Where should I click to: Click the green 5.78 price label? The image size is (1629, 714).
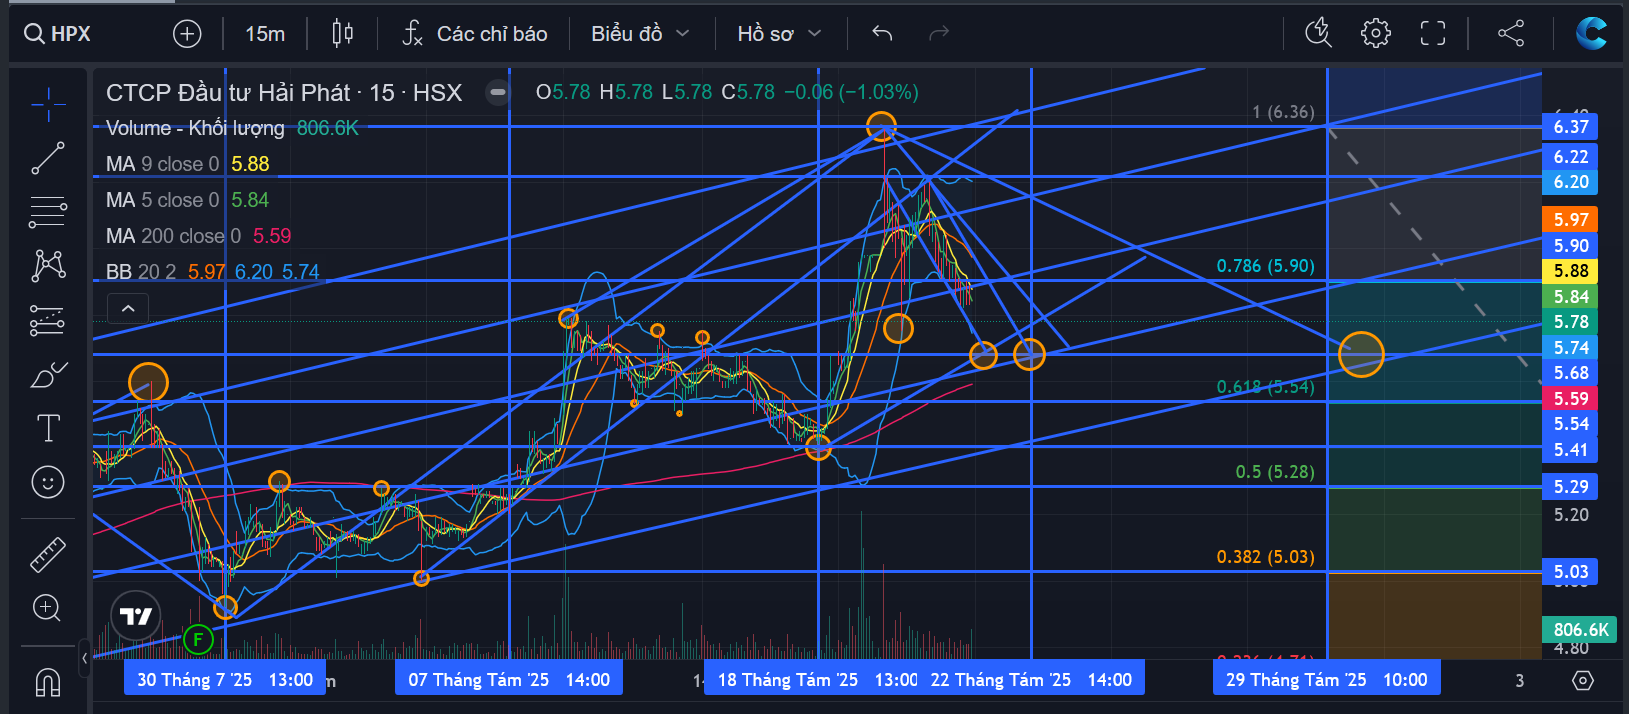click(1571, 322)
